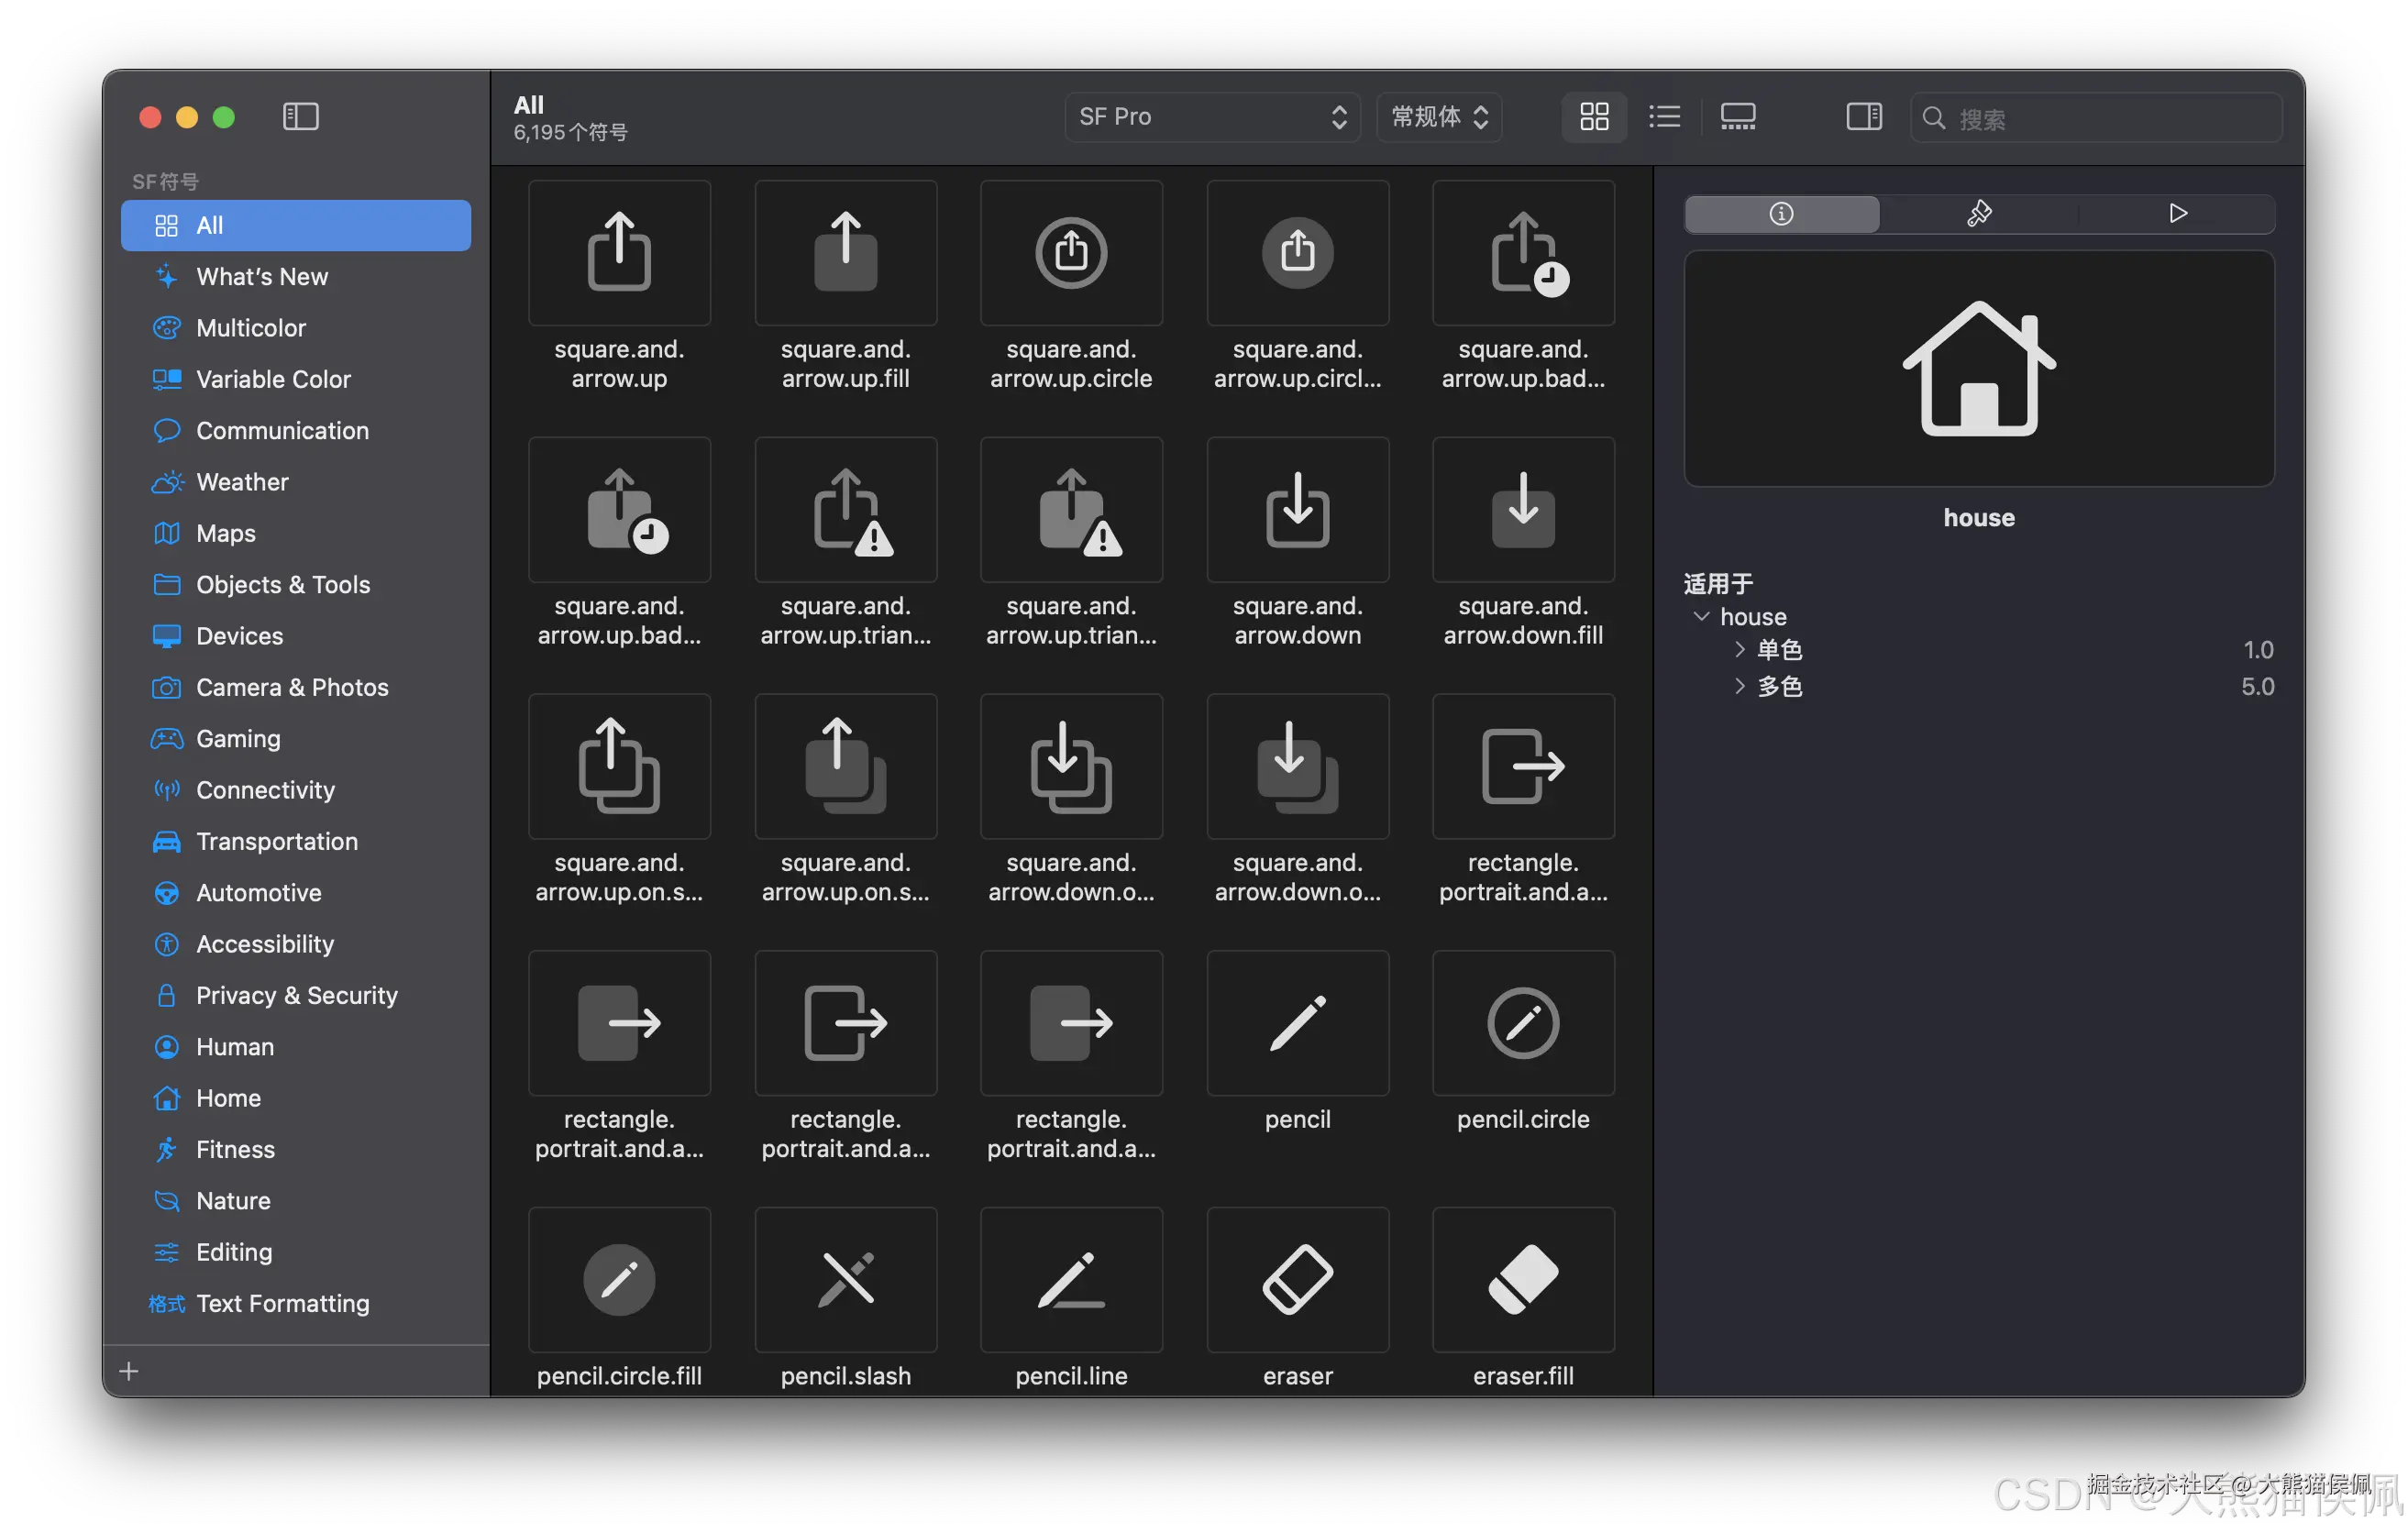Select the Weather category
The image size is (2408, 1533).
coord(242,482)
